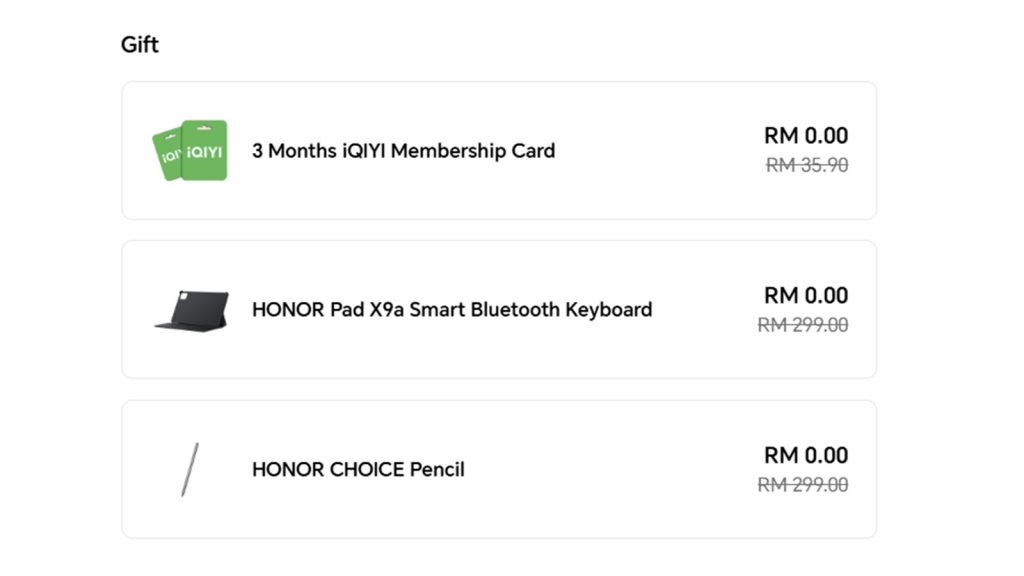Image resolution: width=1024 pixels, height=576 pixels.
Task: Click the word Pencil in the third gift title
Action: (437, 469)
